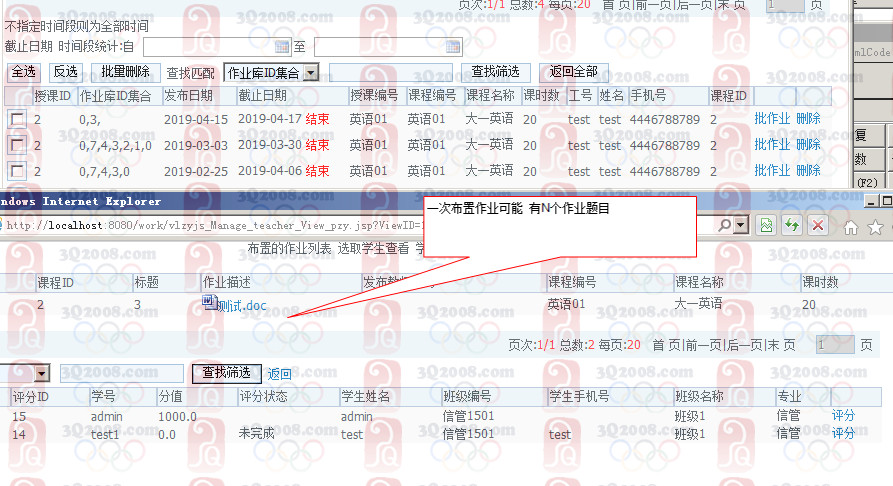893x486 pixels.
Task: Go to 后一页 in the lower pagination
Action: point(745,345)
